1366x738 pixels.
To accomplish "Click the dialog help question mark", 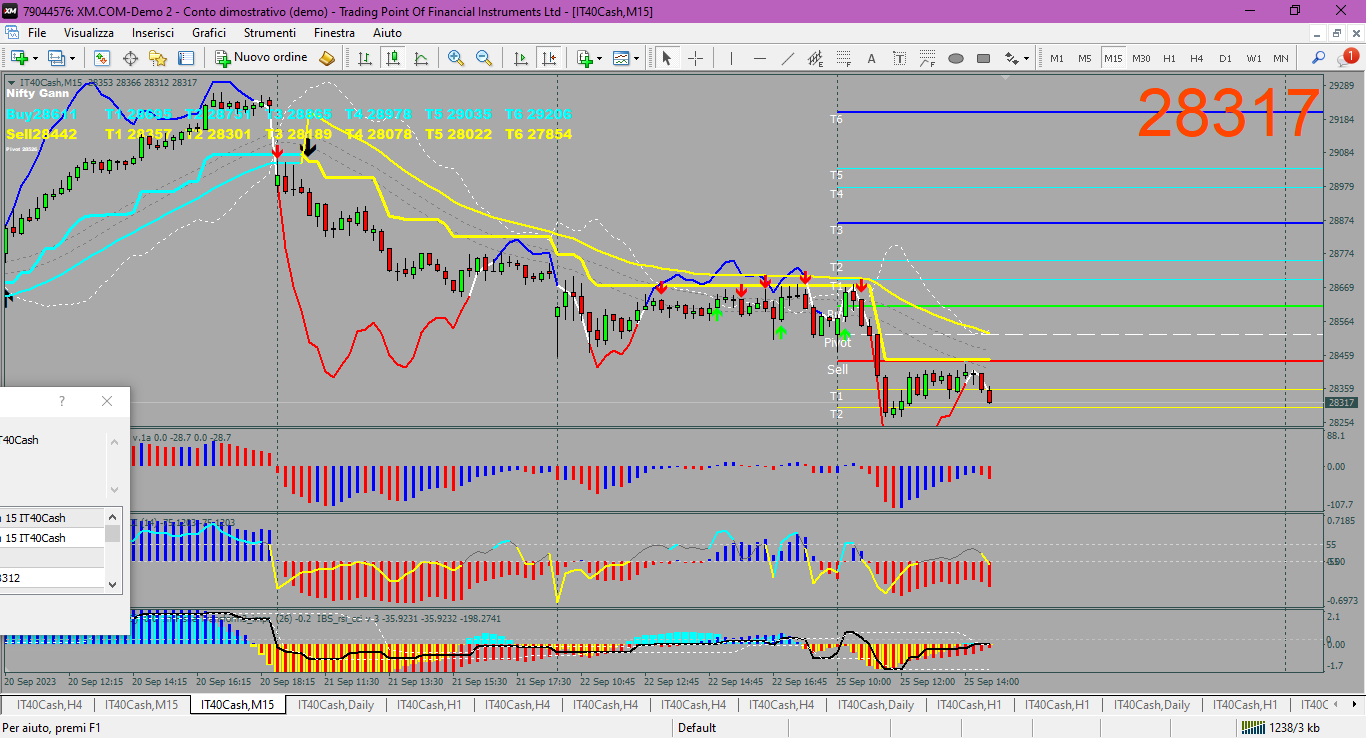I will (x=62, y=401).
